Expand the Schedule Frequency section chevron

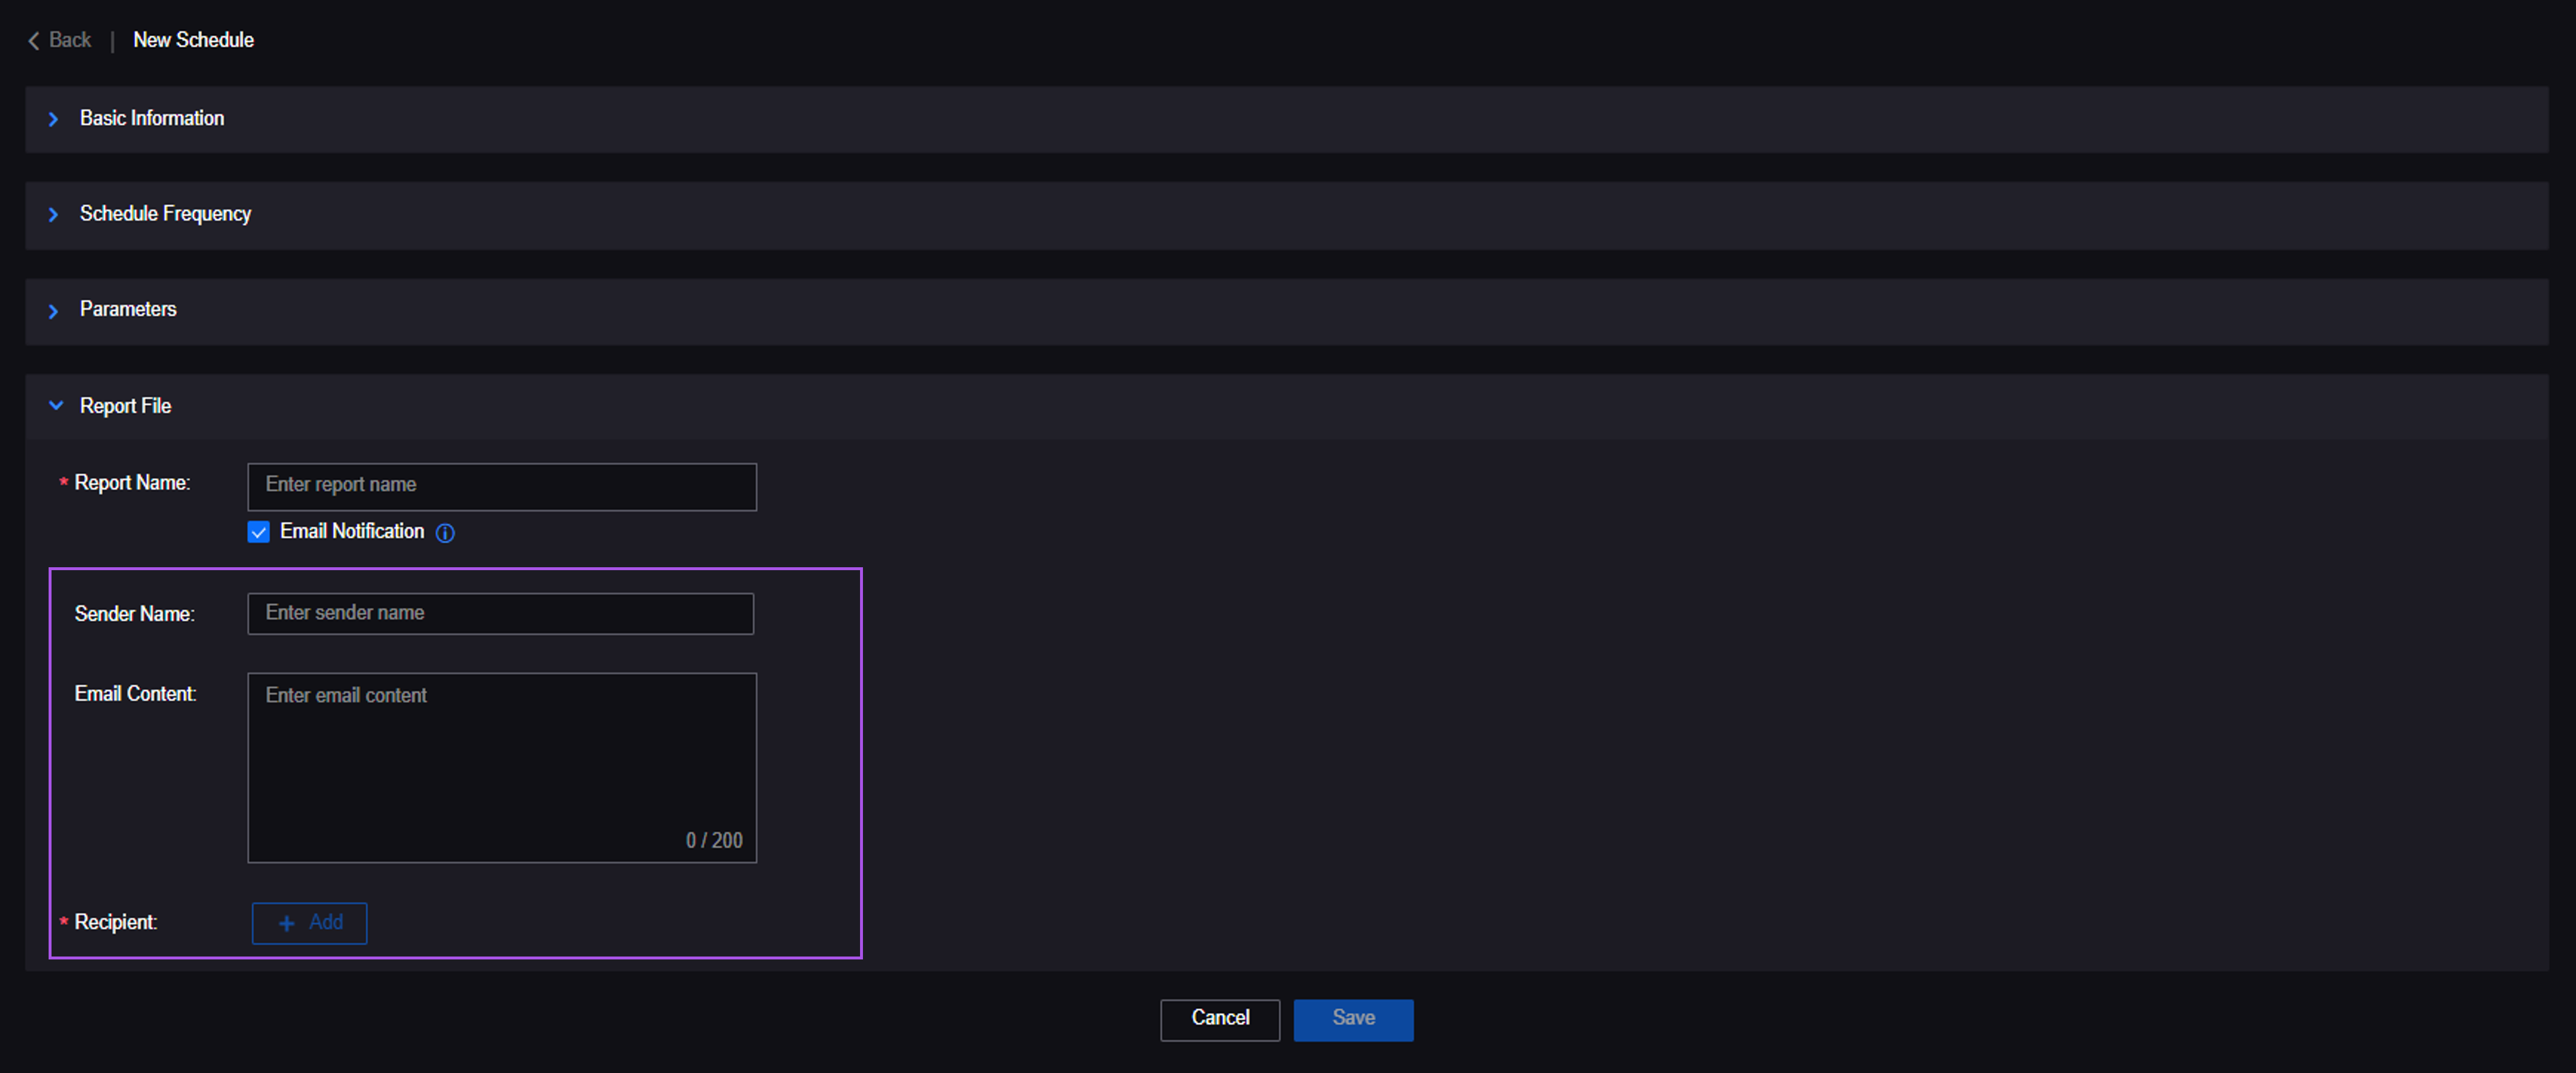point(54,215)
